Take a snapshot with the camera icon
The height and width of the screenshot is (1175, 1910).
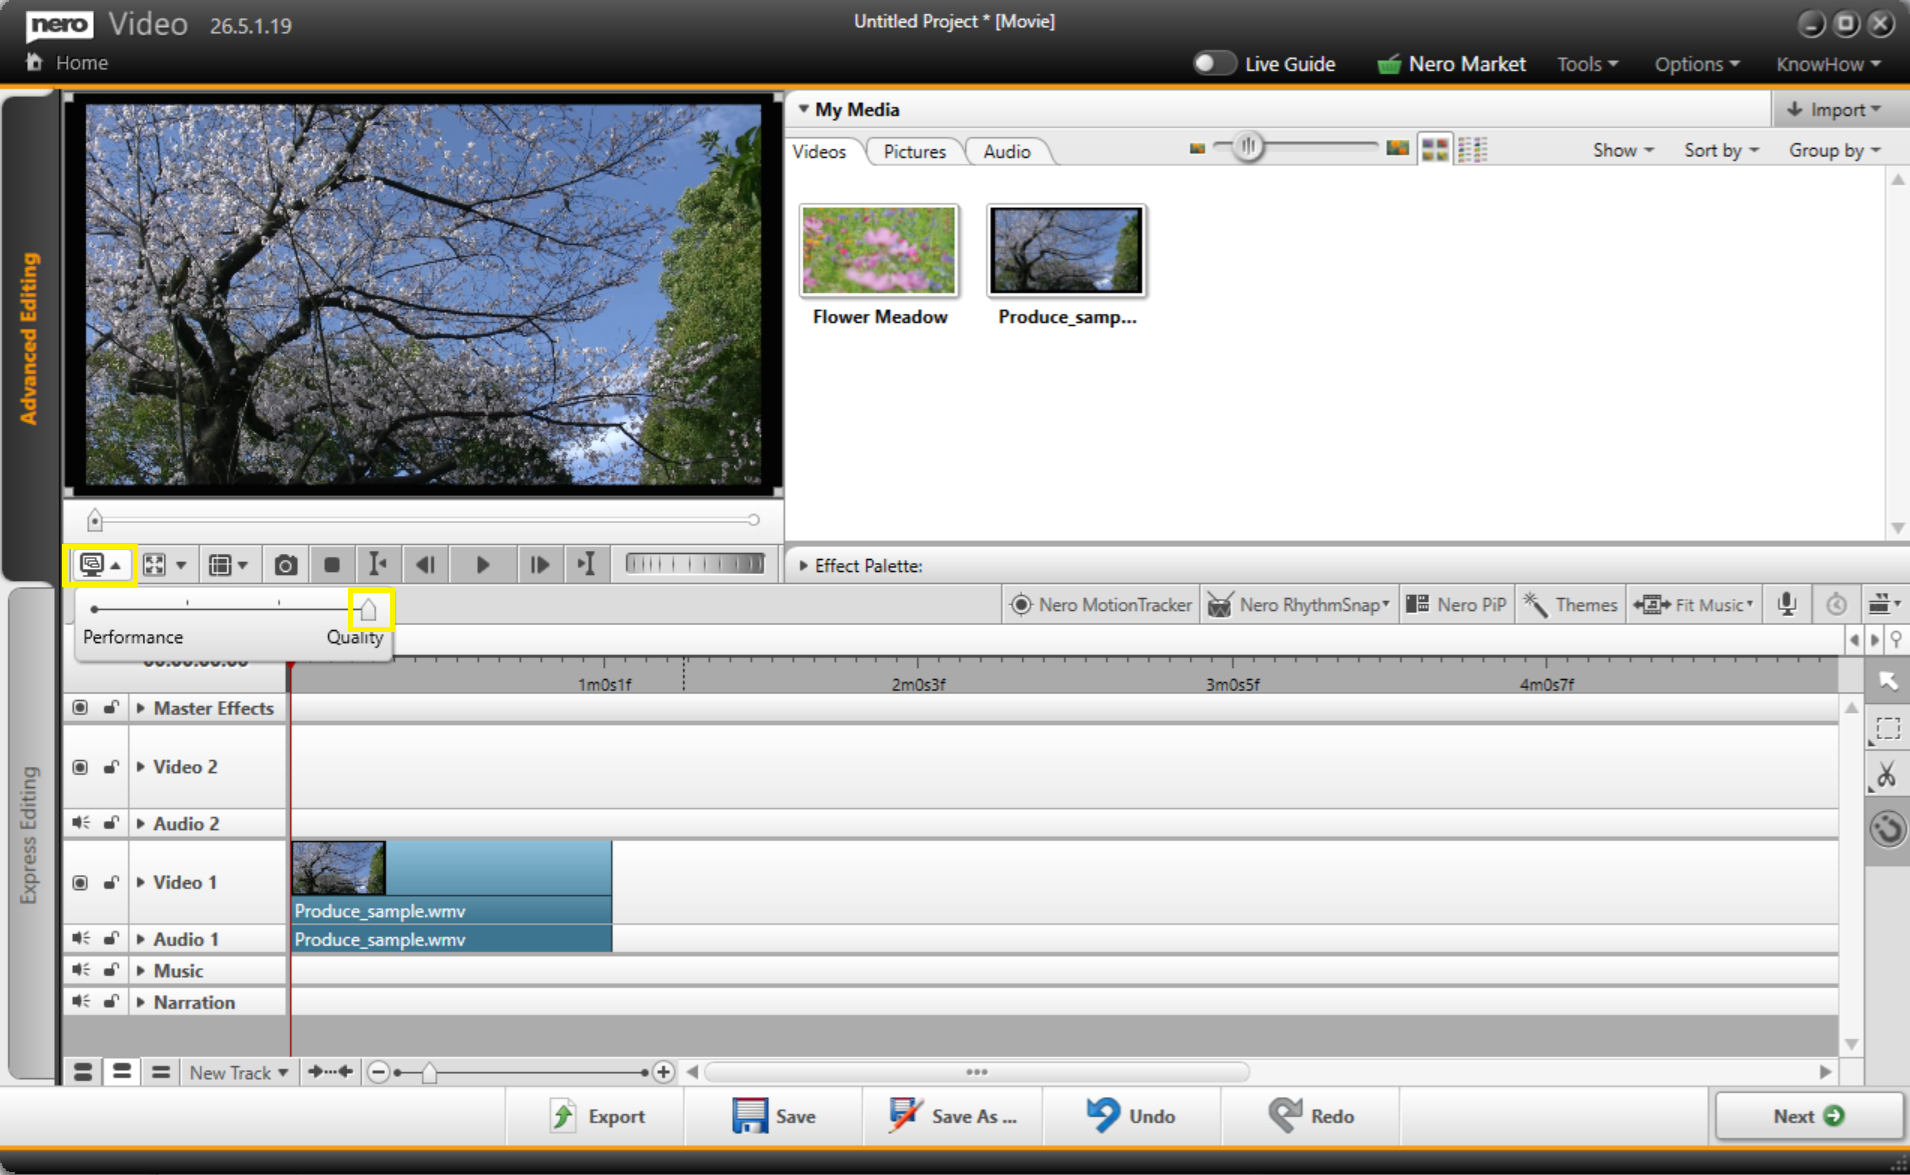tap(285, 565)
